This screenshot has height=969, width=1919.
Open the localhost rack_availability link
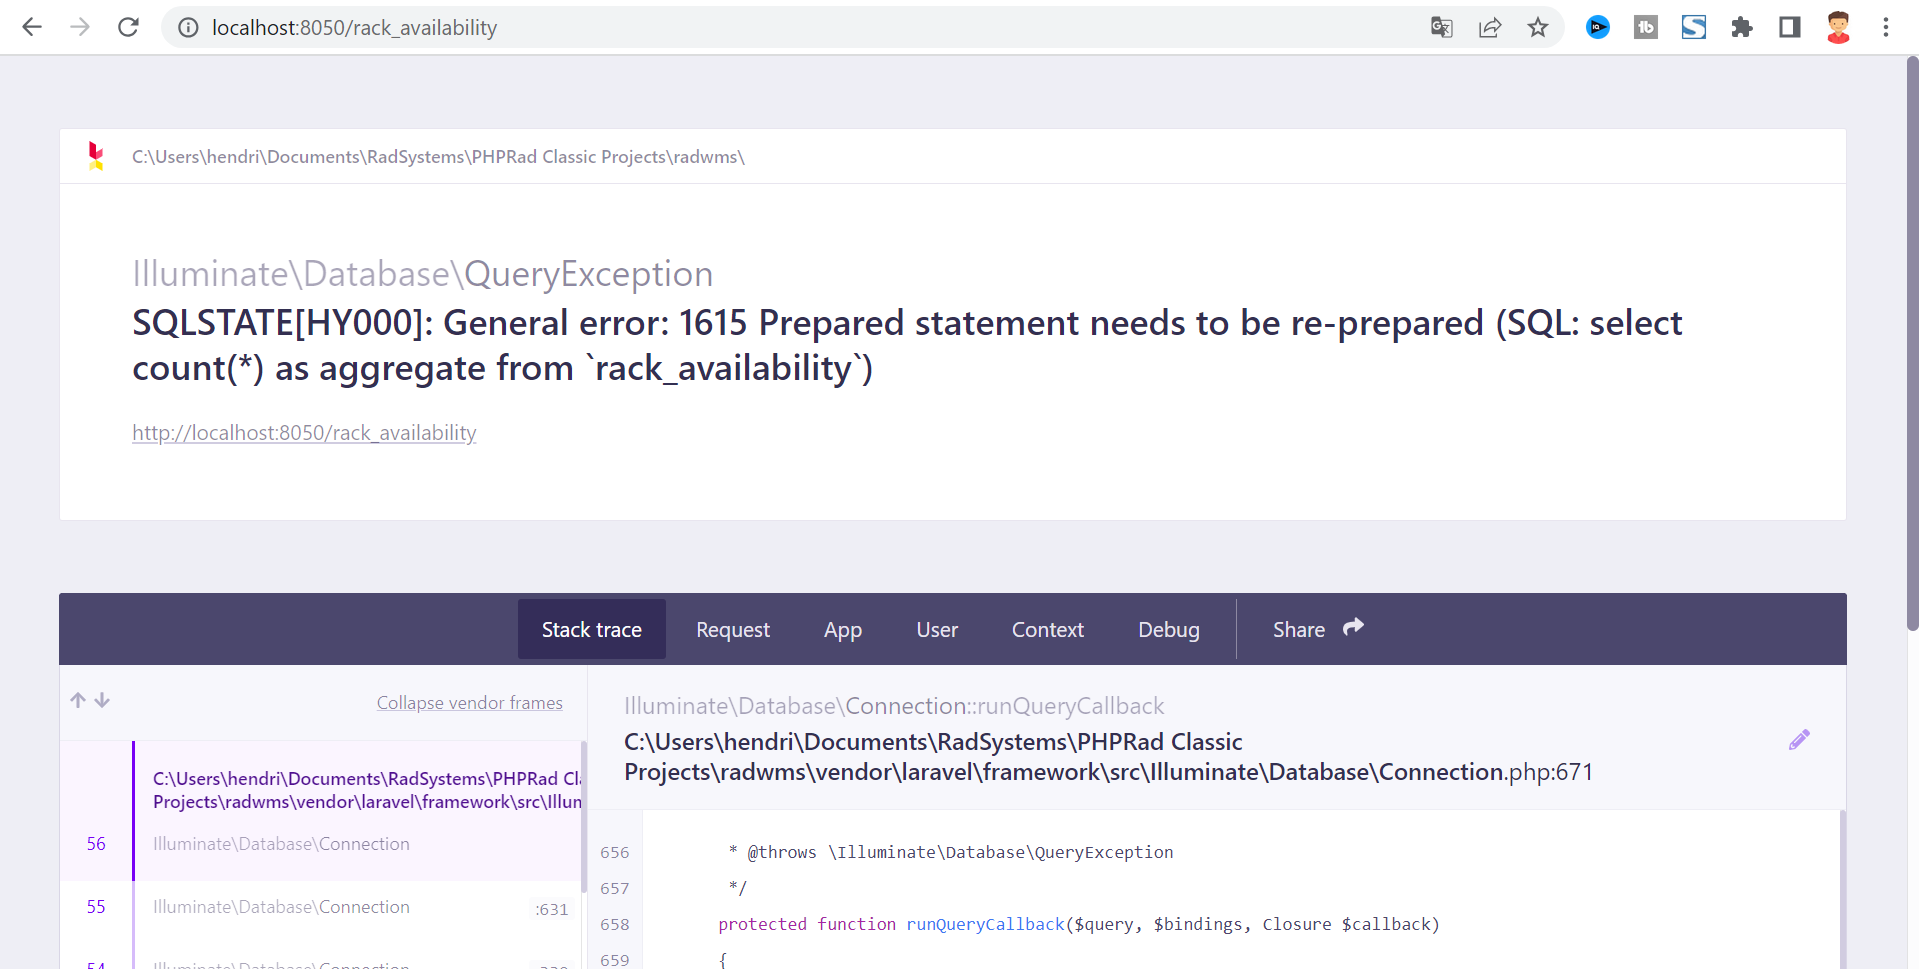[304, 433]
